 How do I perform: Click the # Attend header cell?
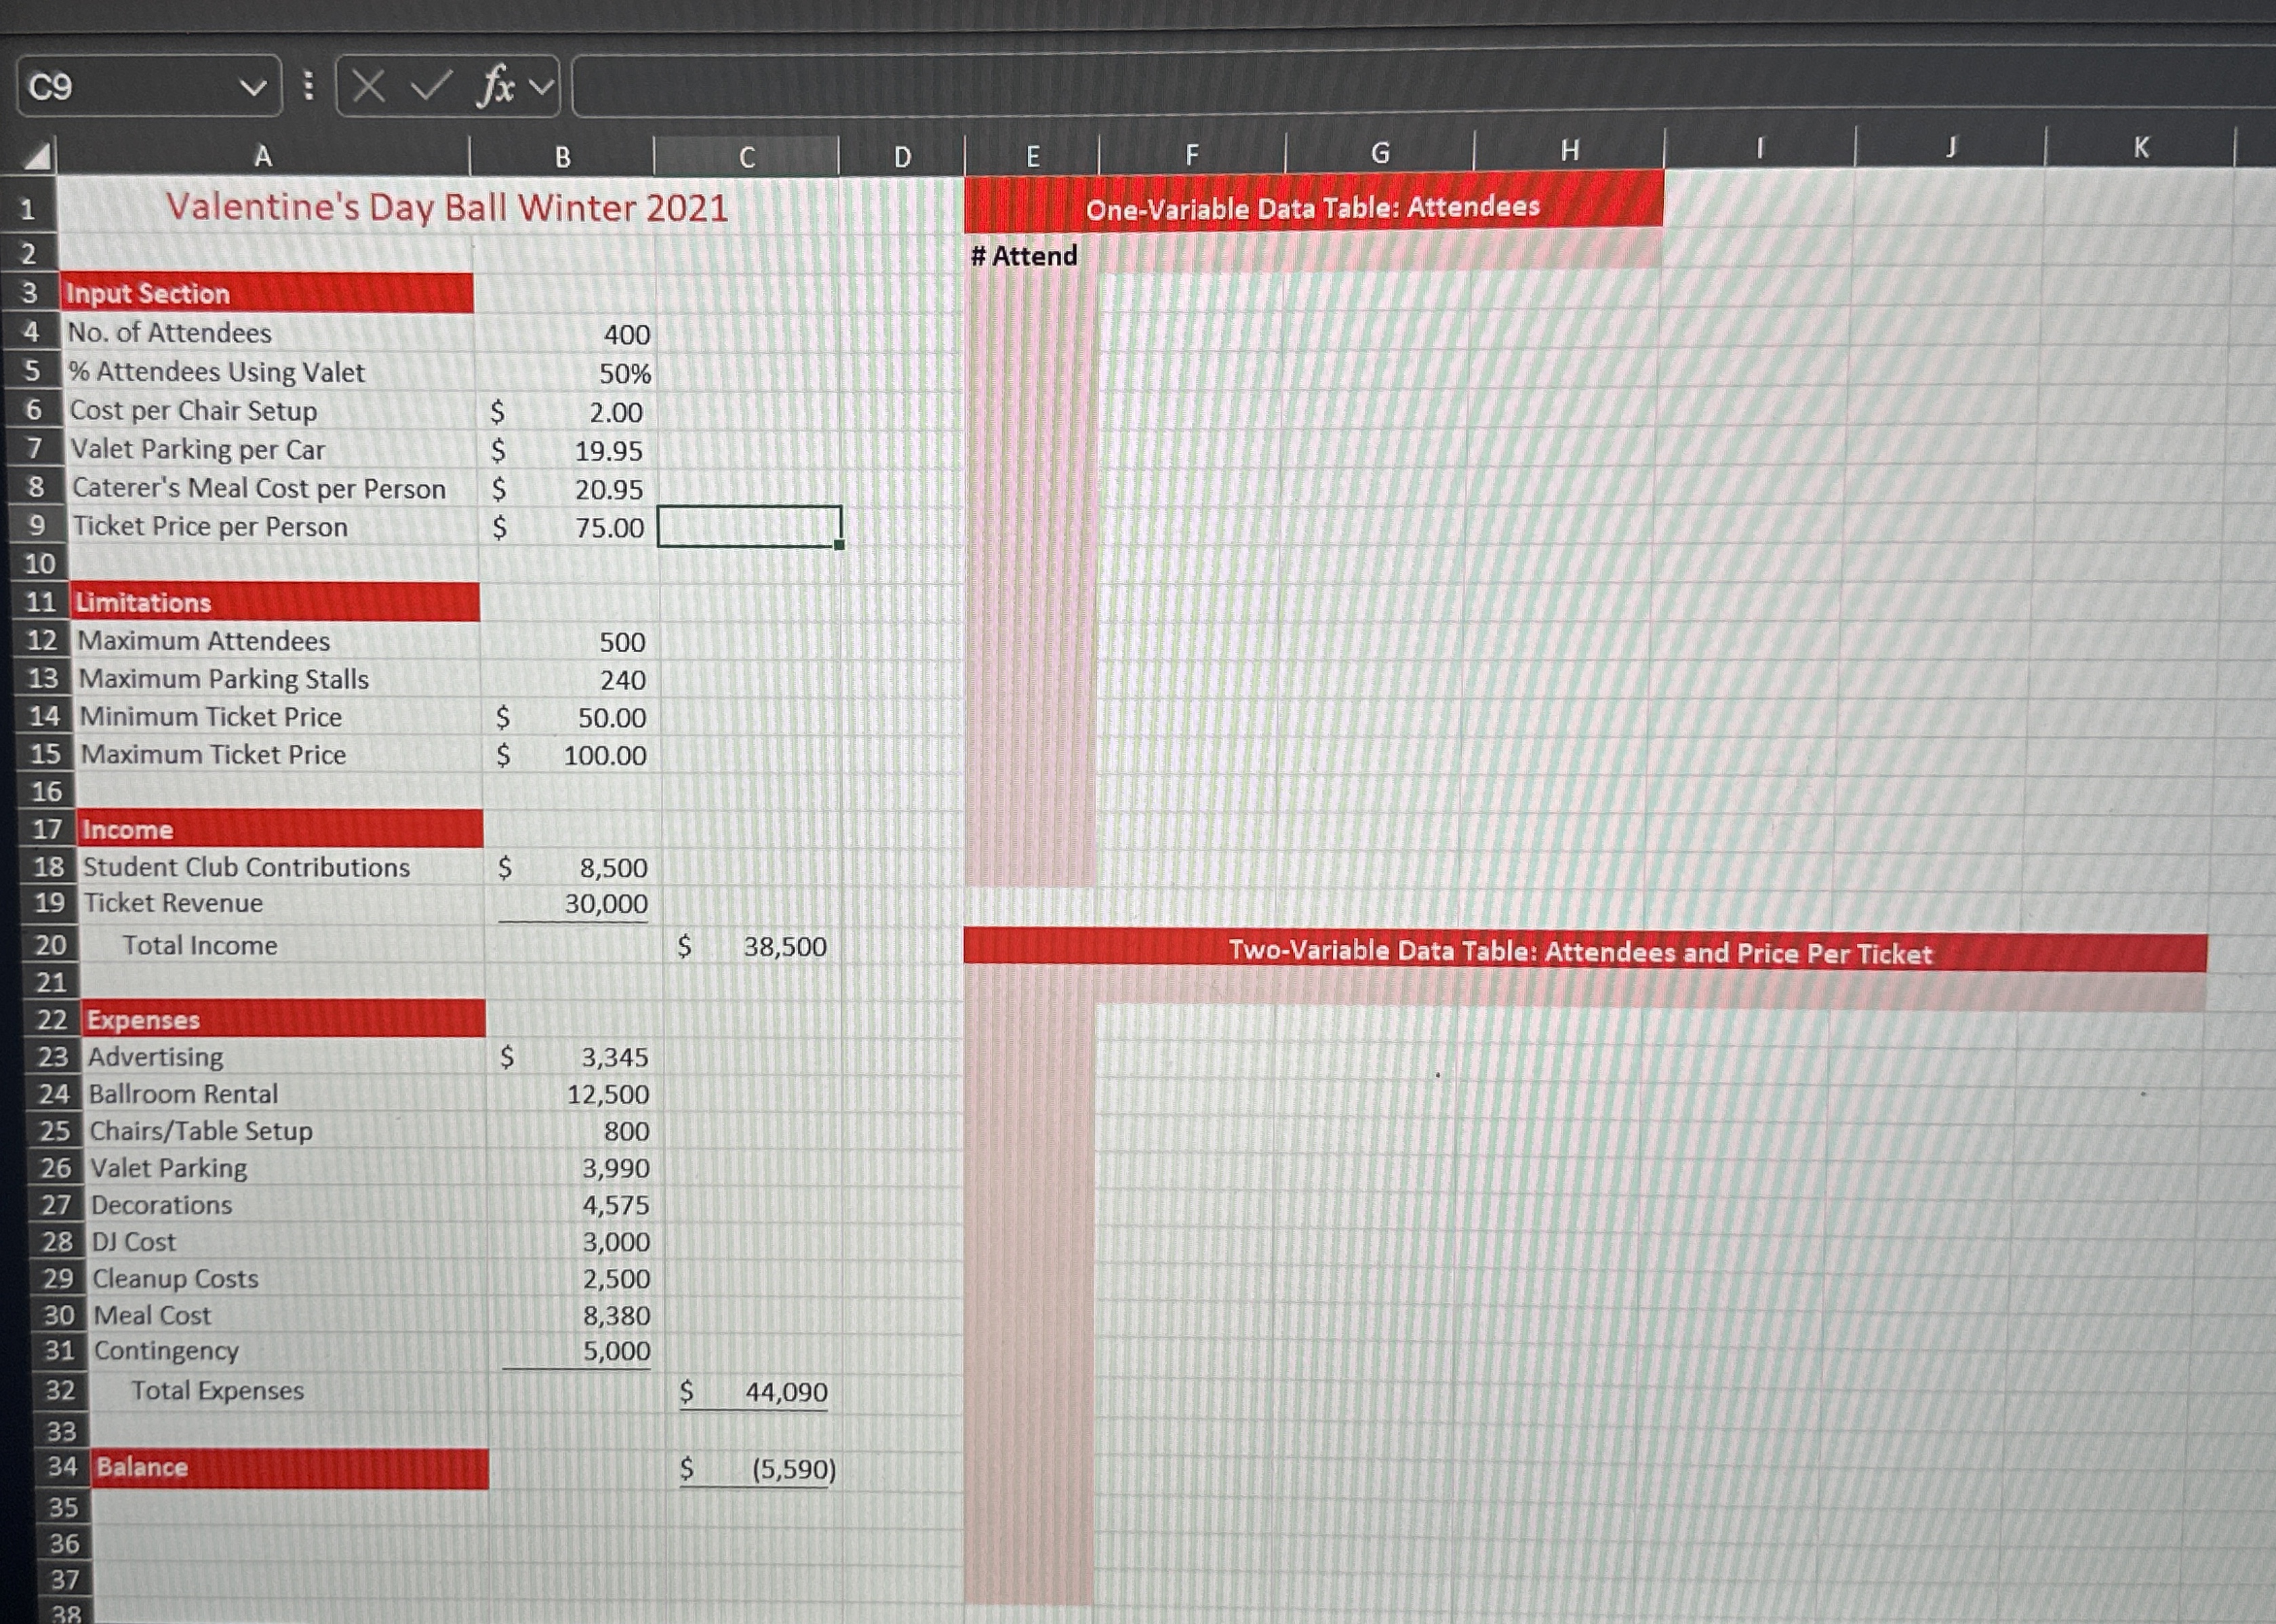coord(1023,256)
